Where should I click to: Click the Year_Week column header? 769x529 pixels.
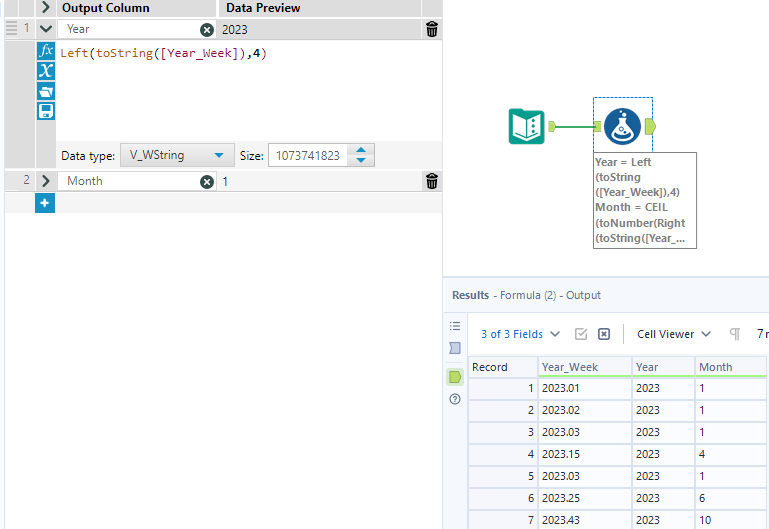pyautogui.click(x=585, y=367)
